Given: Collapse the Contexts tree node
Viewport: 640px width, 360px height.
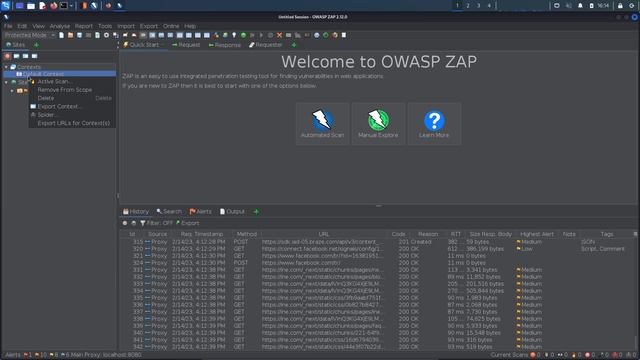Looking at the screenshot, I should coord(6,67).
